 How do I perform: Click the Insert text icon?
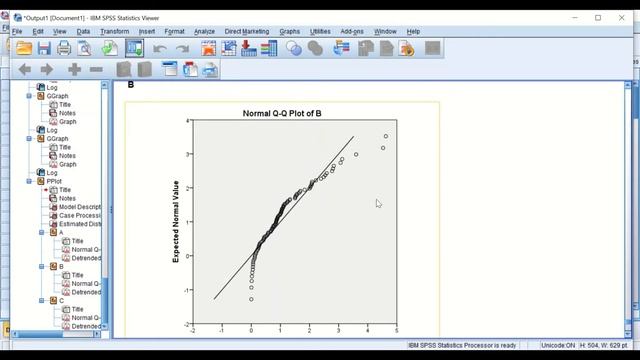(x=211, y=69)
